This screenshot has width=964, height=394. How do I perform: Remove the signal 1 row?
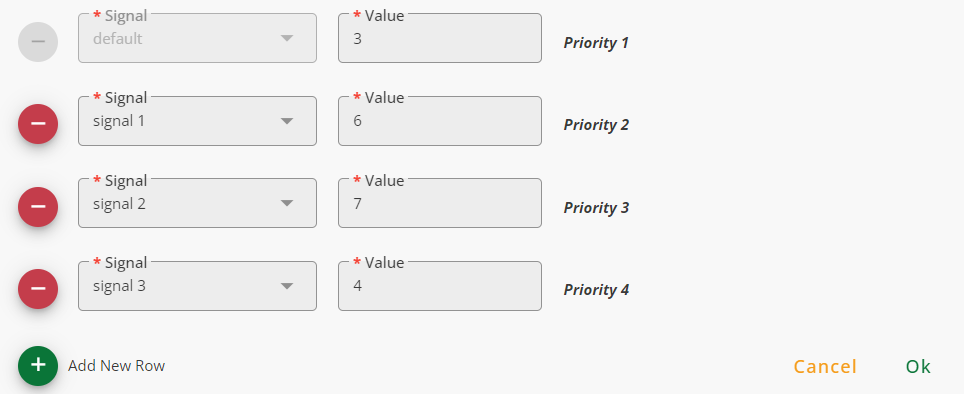[38, 124]
